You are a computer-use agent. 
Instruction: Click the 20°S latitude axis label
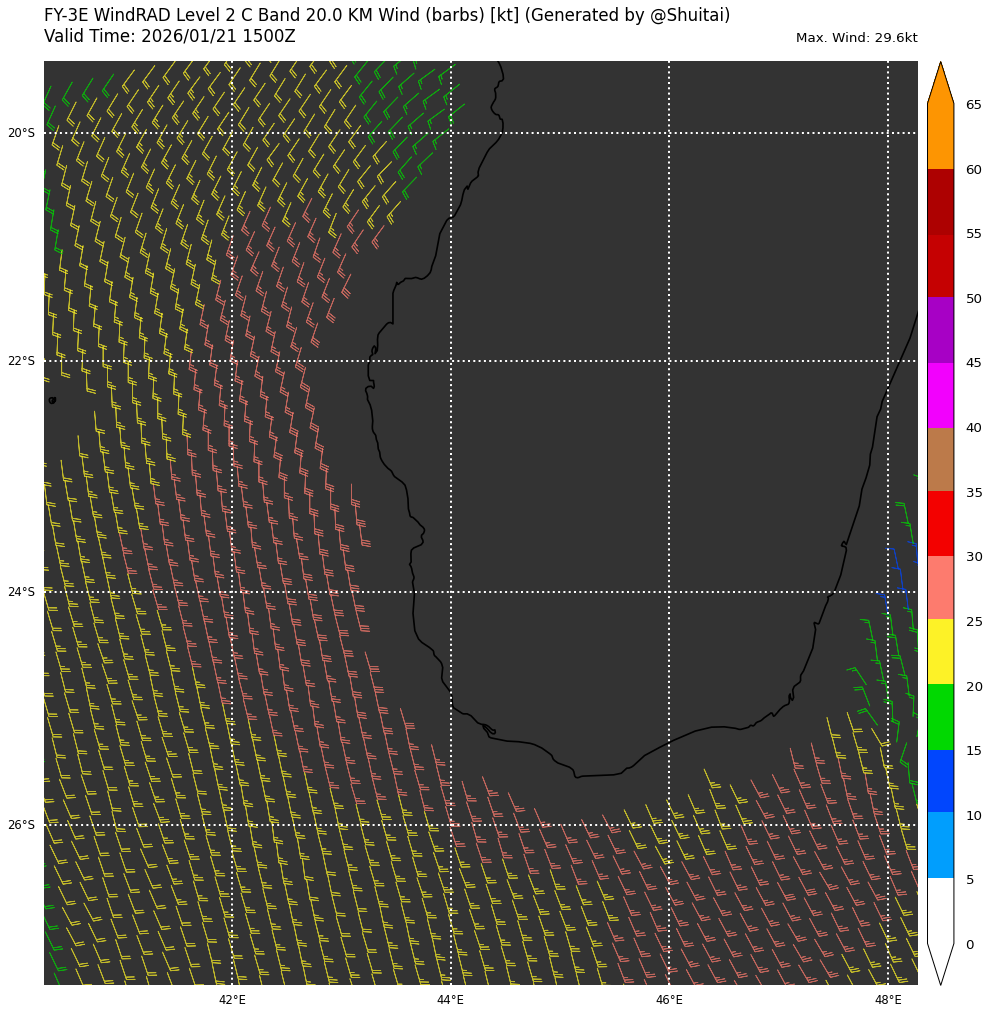(21, 133)
